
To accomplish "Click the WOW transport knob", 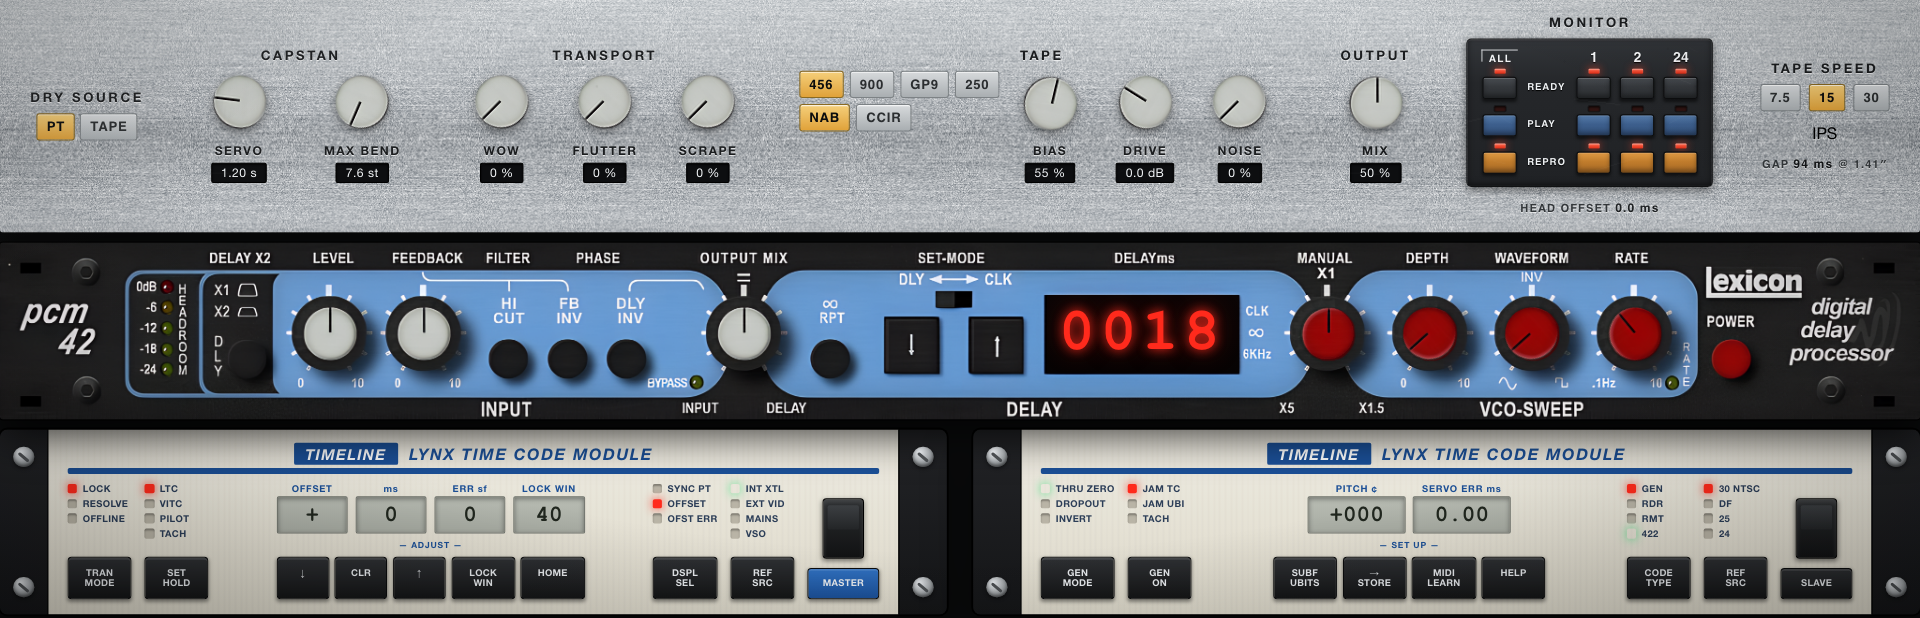I will tap(501, 102).
